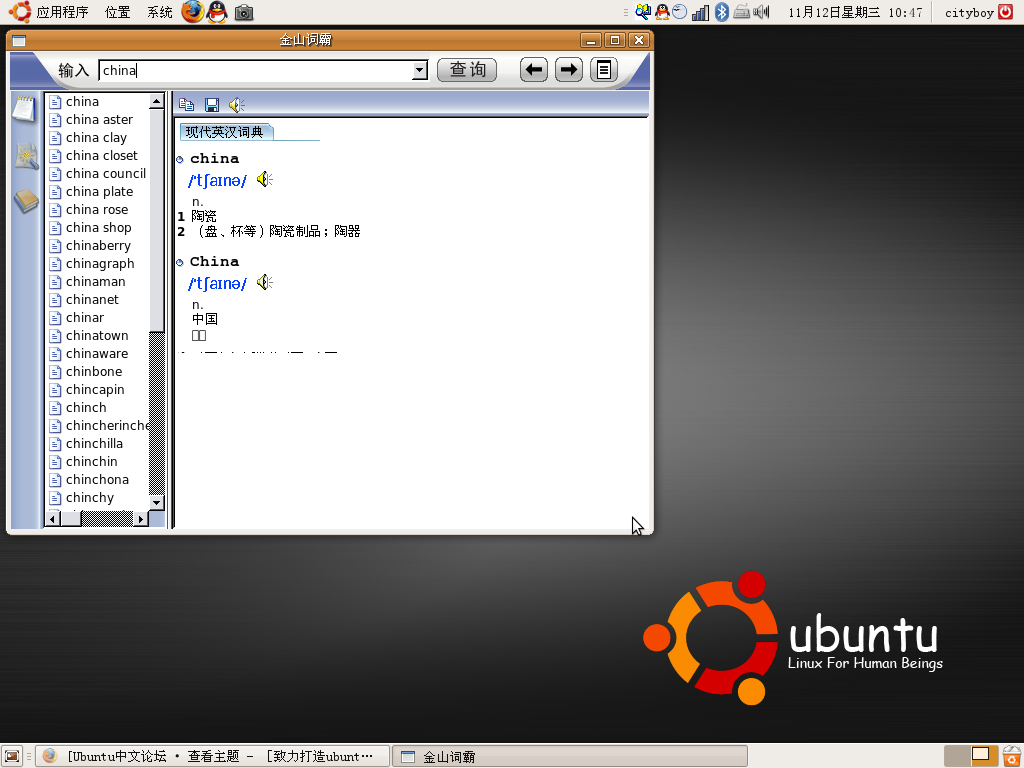Select chinch in word list
1024x768 pixels.
click(86, 408)
